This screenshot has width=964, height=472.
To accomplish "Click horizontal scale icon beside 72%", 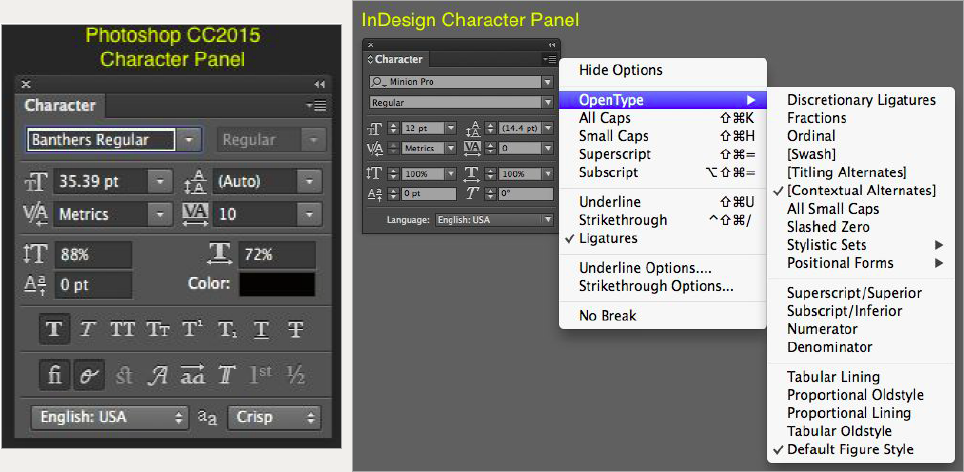I will point(219,253).
